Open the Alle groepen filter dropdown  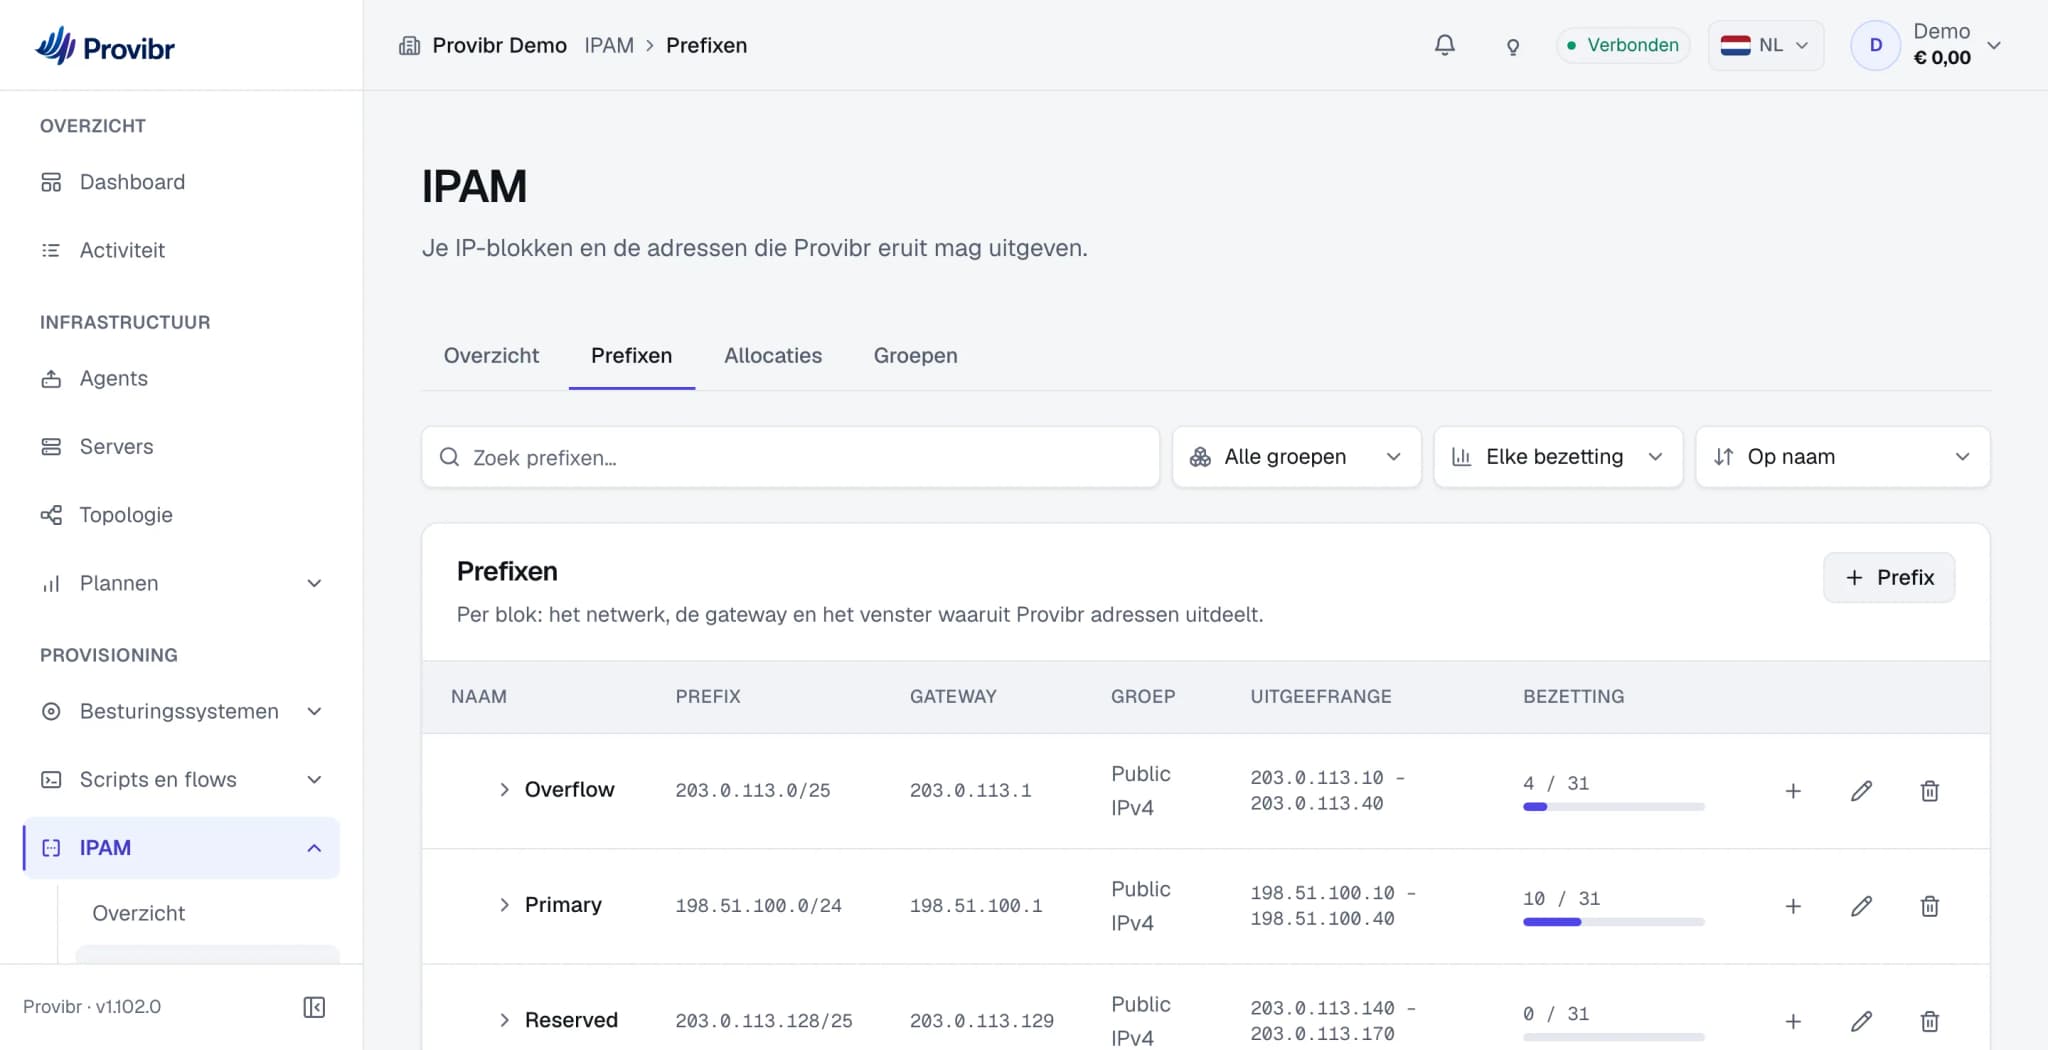(1296, 457)
